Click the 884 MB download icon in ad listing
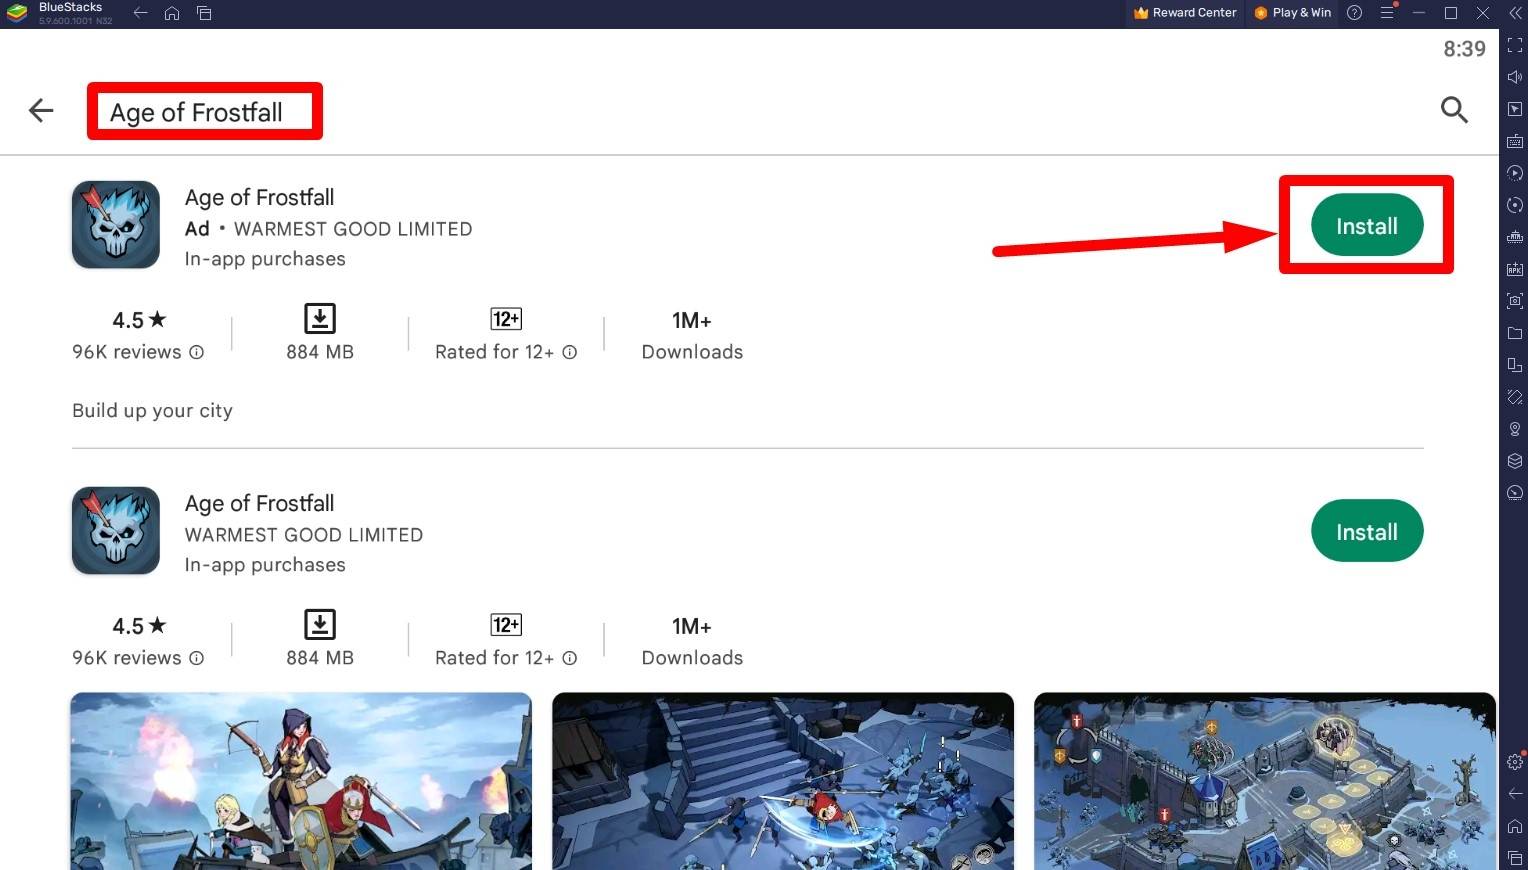Image resolution: width=1528 pixels, height=870 pixels. coord(320,319)
